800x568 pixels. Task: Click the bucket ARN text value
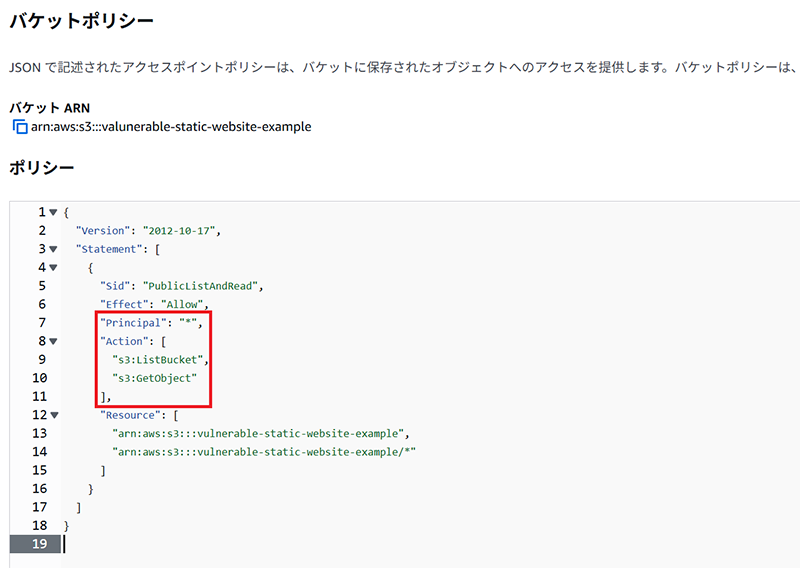[171, 127]
